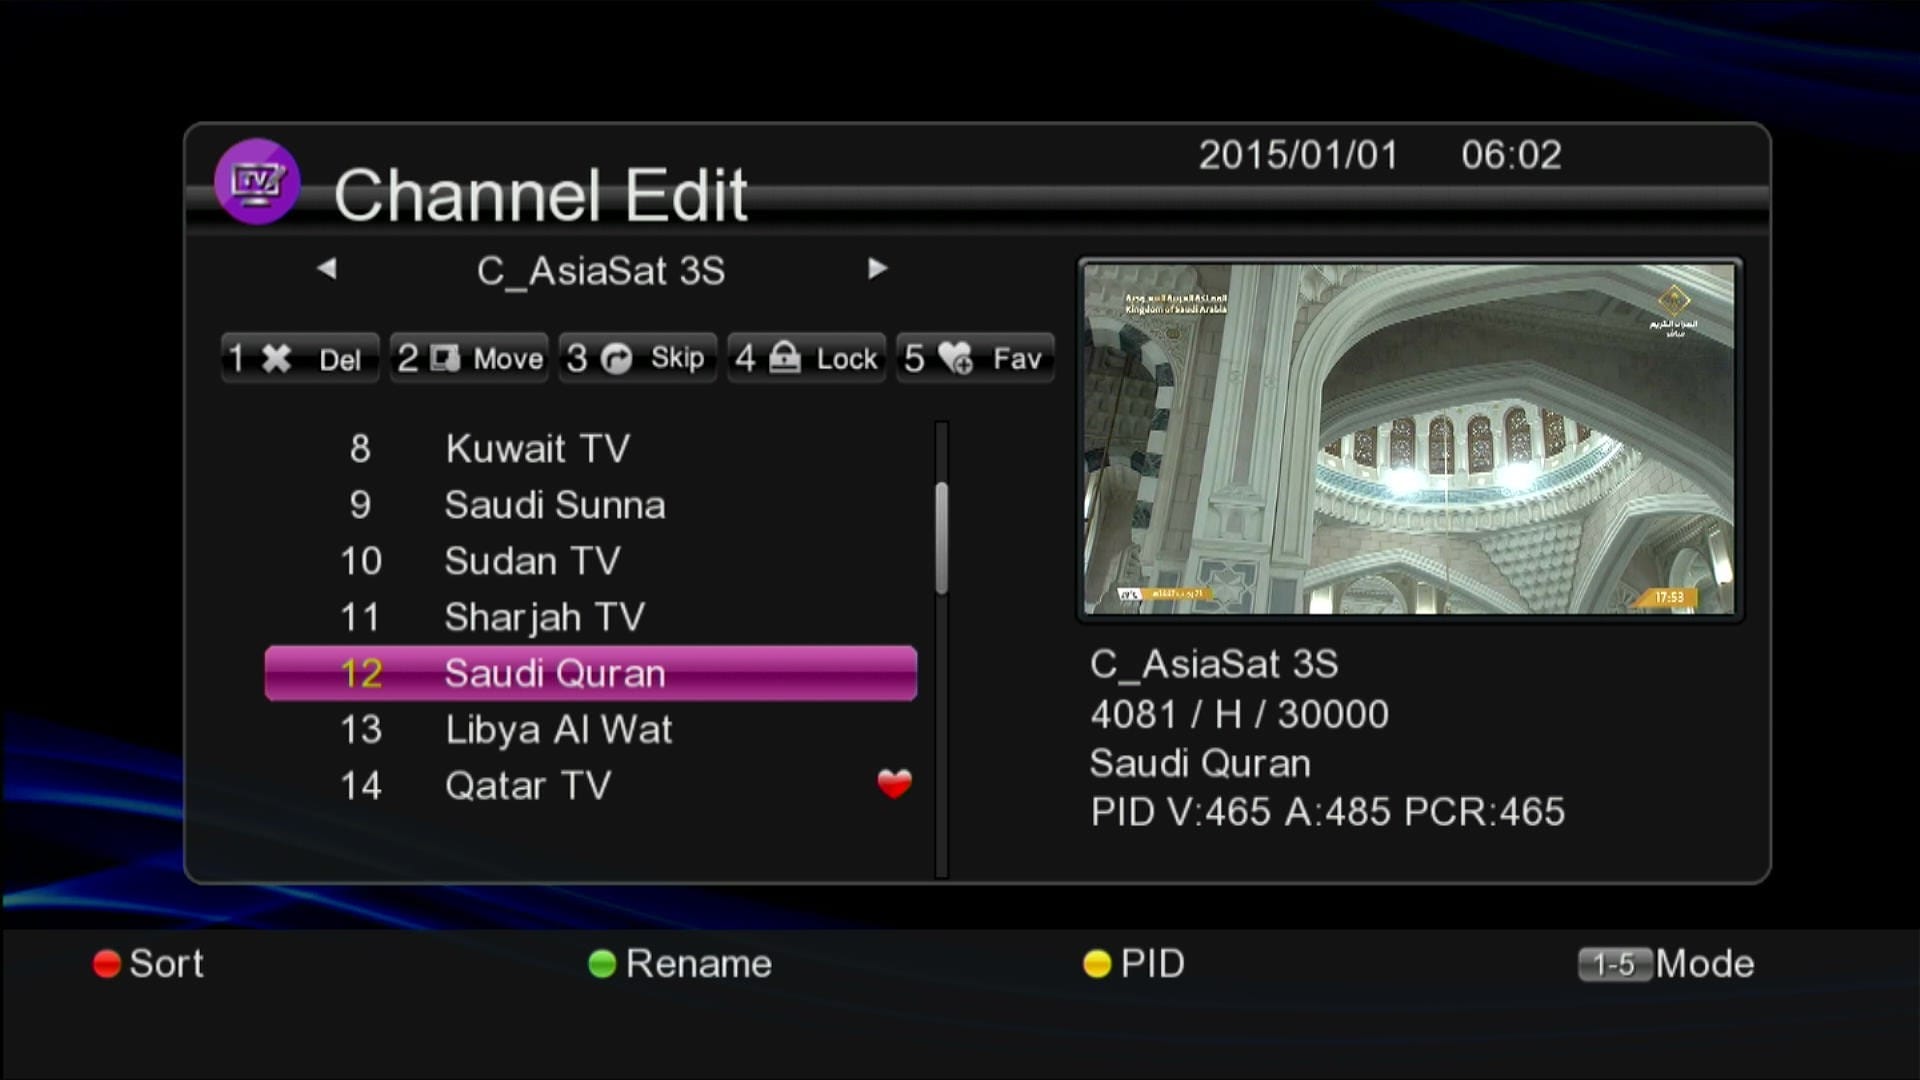Select channel 13 Libya Al Wat
The image size is (1920, 1080).
pos(557,729)
